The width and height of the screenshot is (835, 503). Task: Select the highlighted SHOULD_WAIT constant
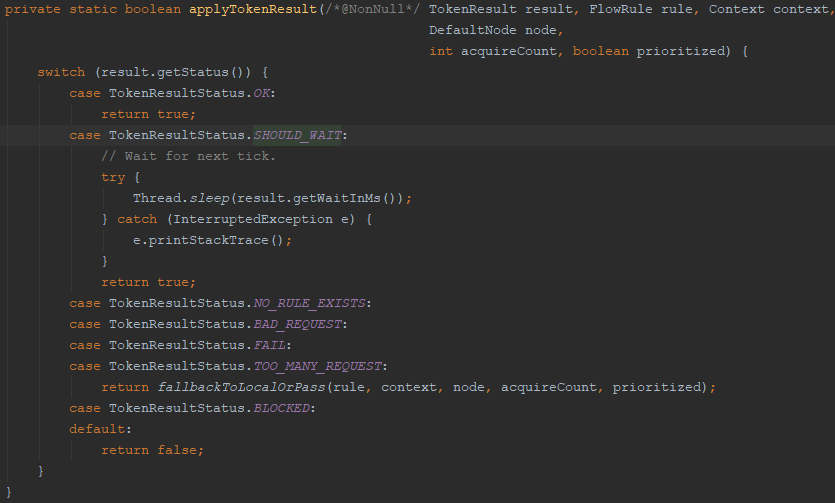[298, 135]
